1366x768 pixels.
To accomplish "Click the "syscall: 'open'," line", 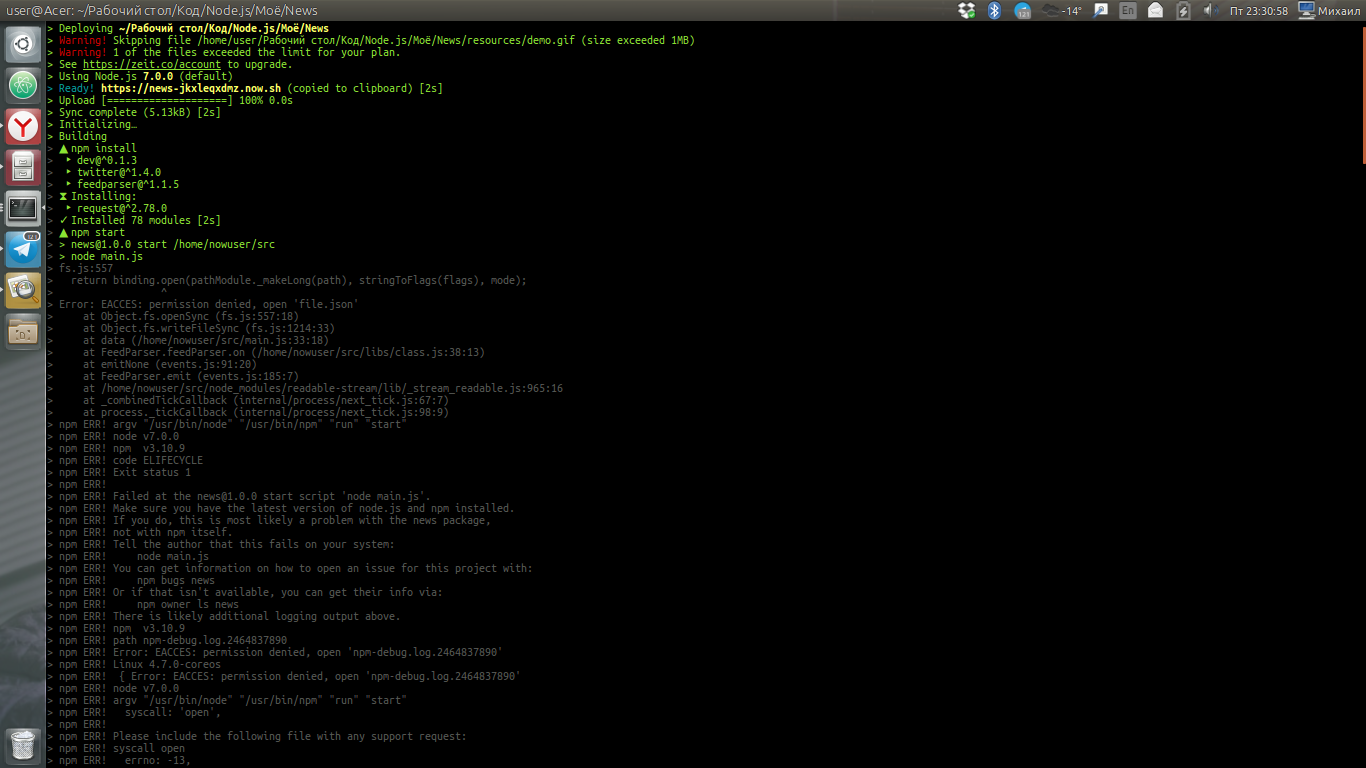I will [173, 712].
